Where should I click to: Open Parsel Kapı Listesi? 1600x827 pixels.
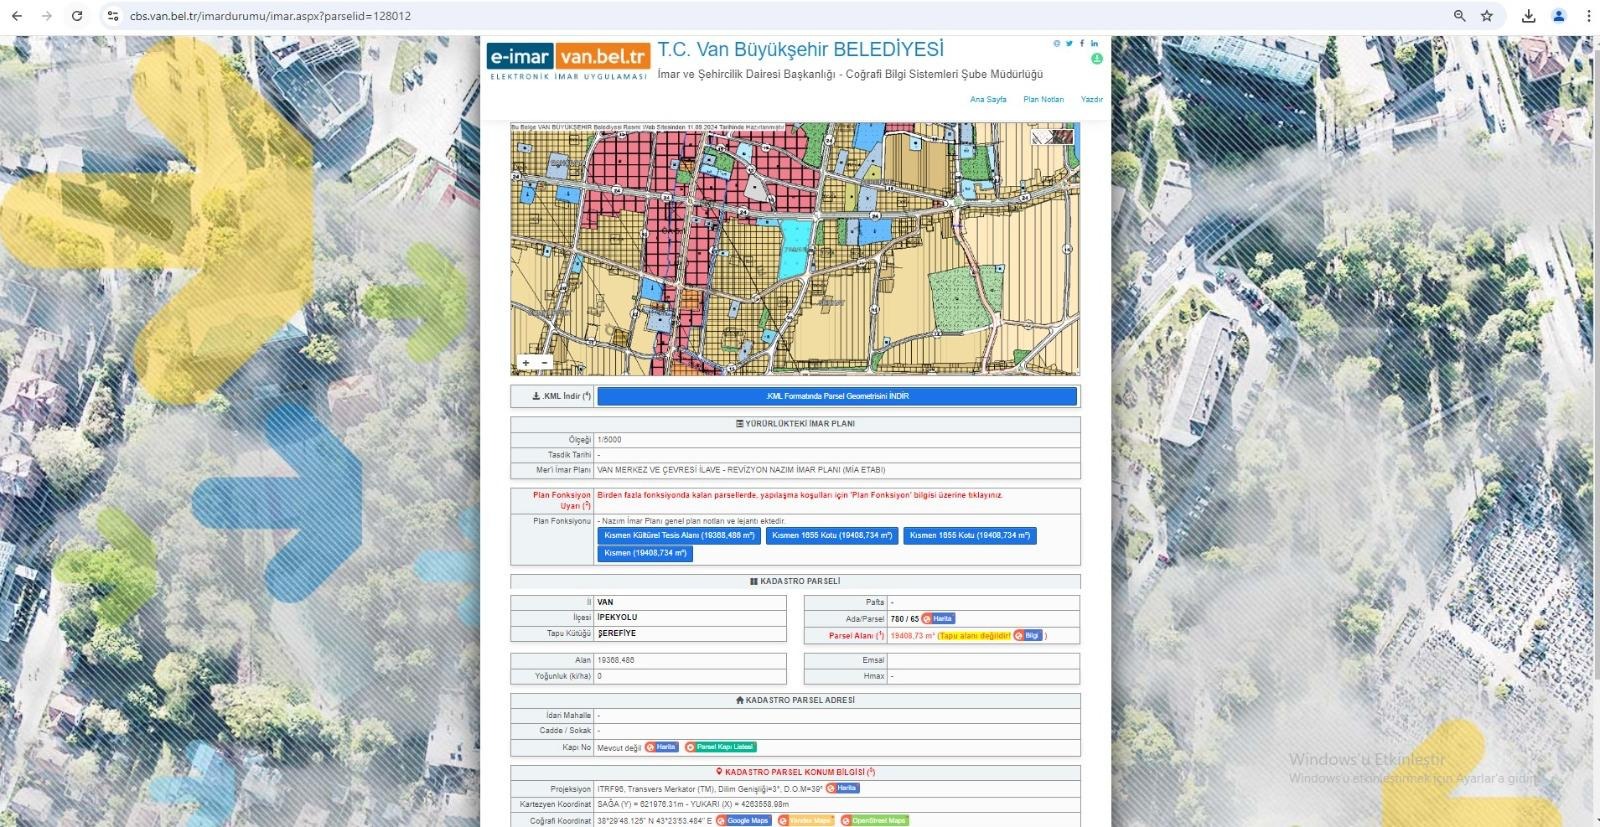pos(720,747)
